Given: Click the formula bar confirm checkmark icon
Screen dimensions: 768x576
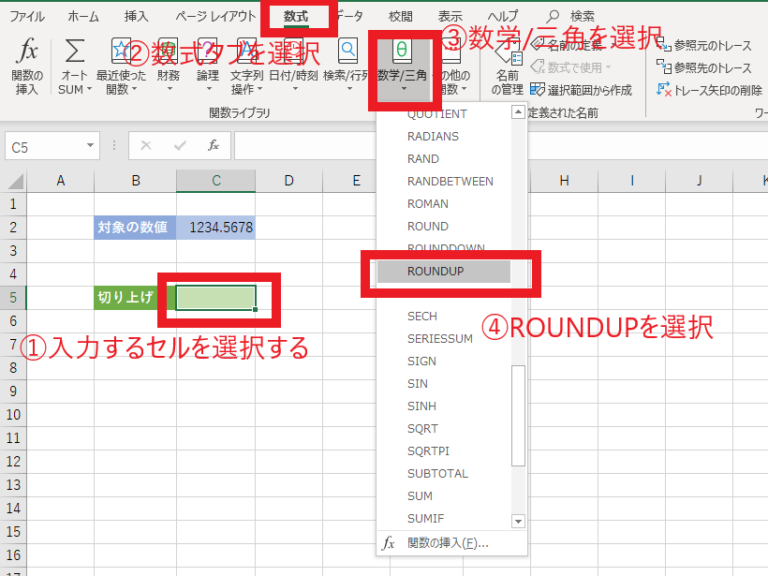Looking at the screenshot, I should pyautogui.click(x=180, y=145).
